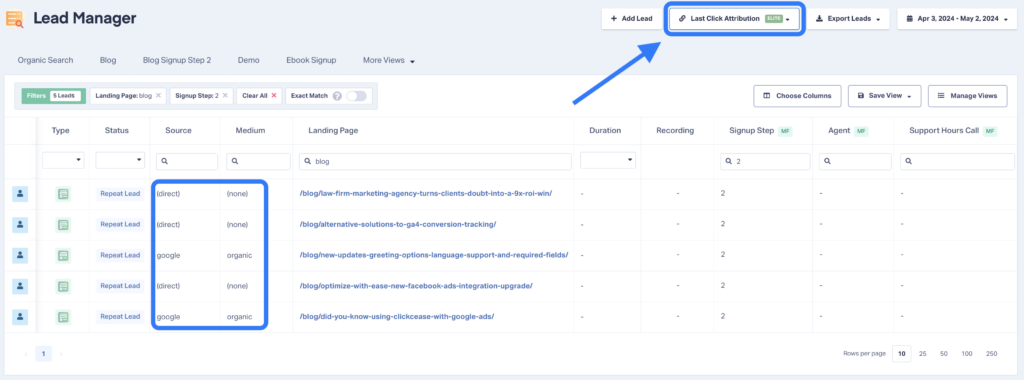
Task: Click next page arrow in pagination
Action: pos(61,354)
